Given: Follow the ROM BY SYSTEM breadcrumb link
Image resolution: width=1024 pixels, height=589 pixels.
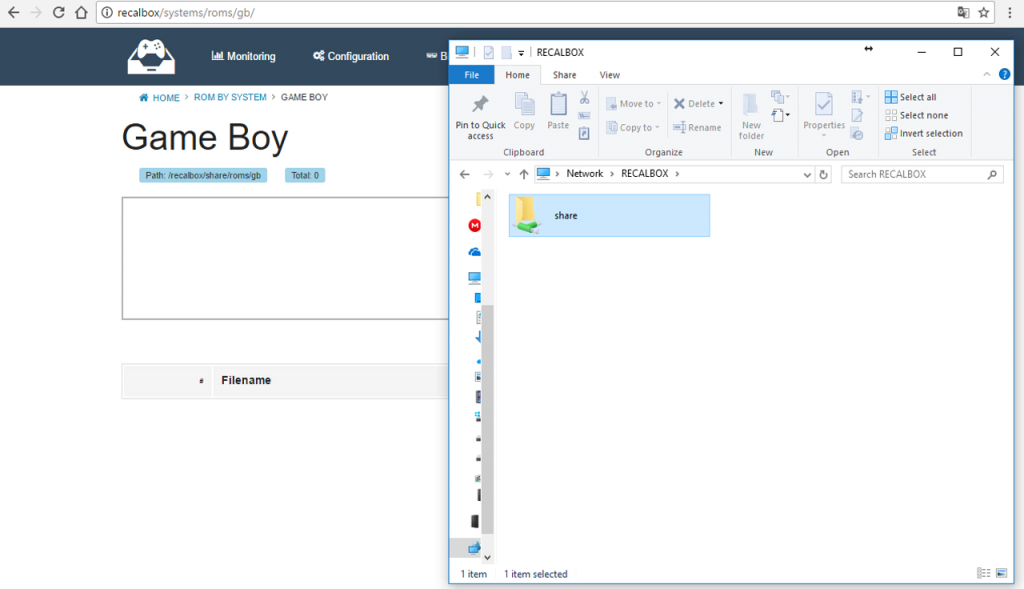Looking at the screenshot, I should point(230,98).
